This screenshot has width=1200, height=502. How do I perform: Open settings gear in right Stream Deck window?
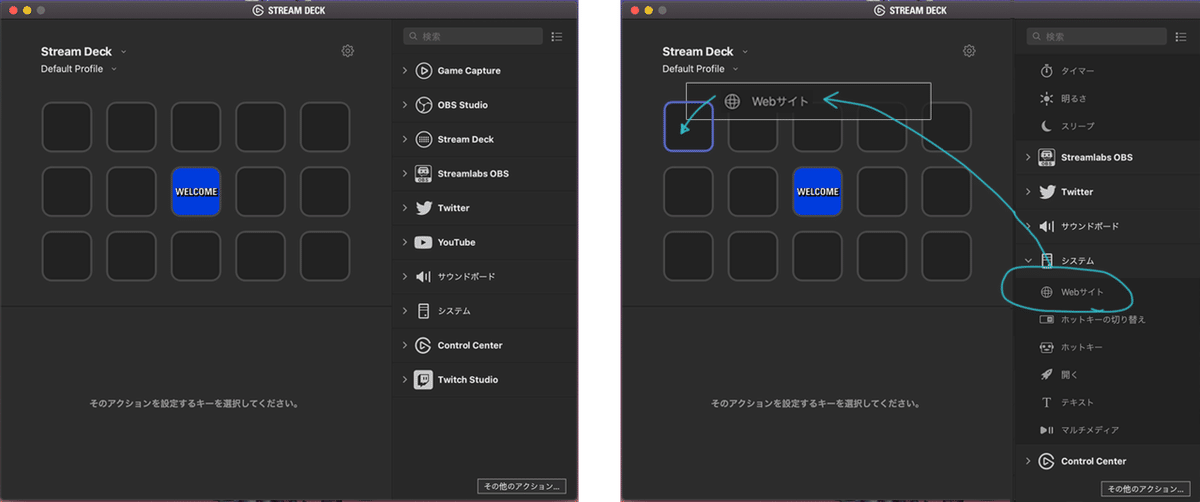pos(969,51)
